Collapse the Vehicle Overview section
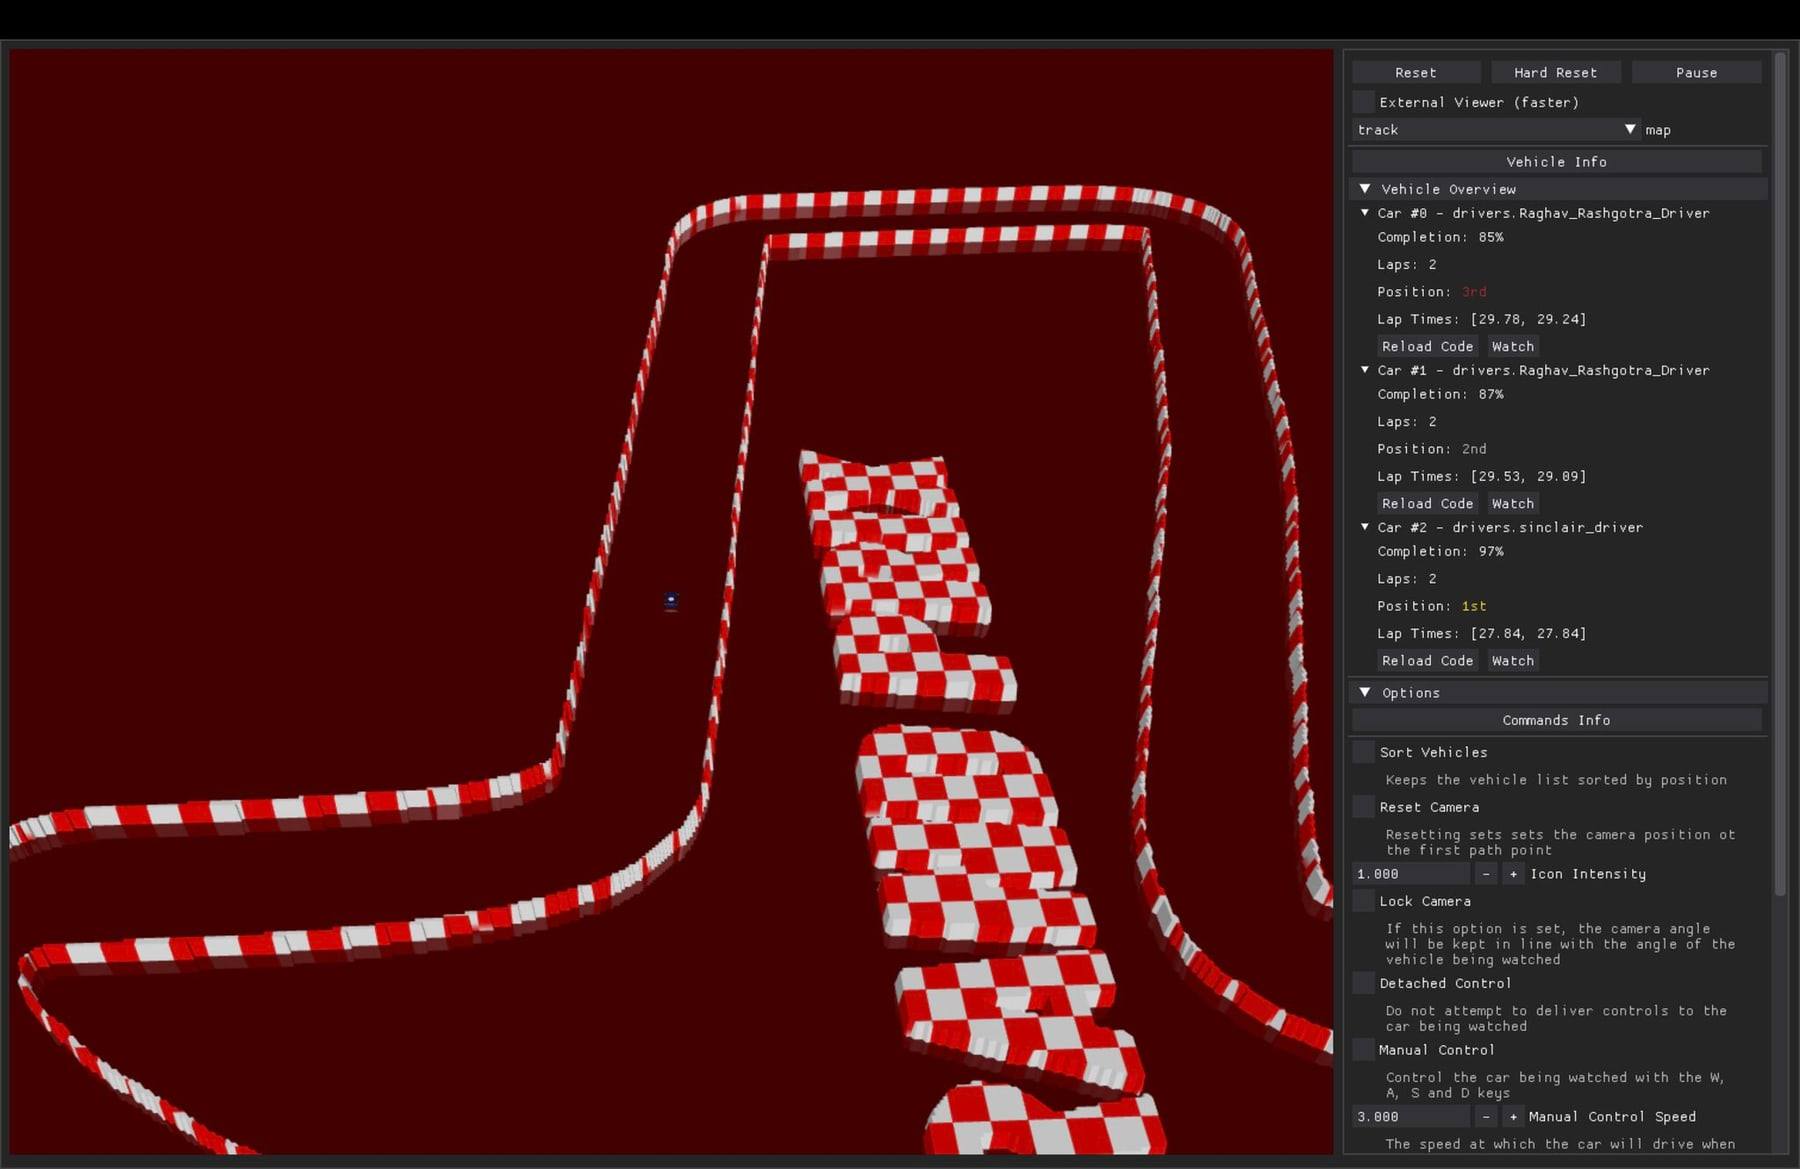Image resolution: width=1800 pixels, height=1169 pixels. pyautogui.click(x=1365, y=189)
